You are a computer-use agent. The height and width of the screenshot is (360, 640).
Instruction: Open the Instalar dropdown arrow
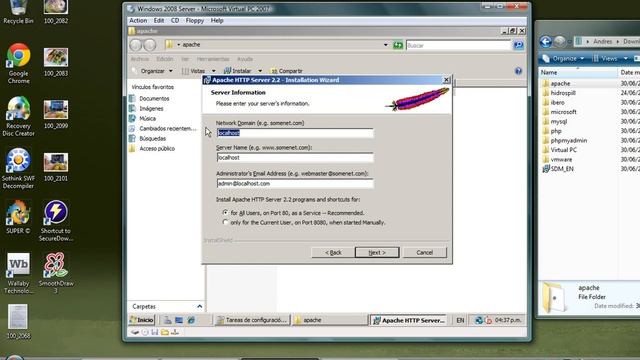tap(260, 71)
